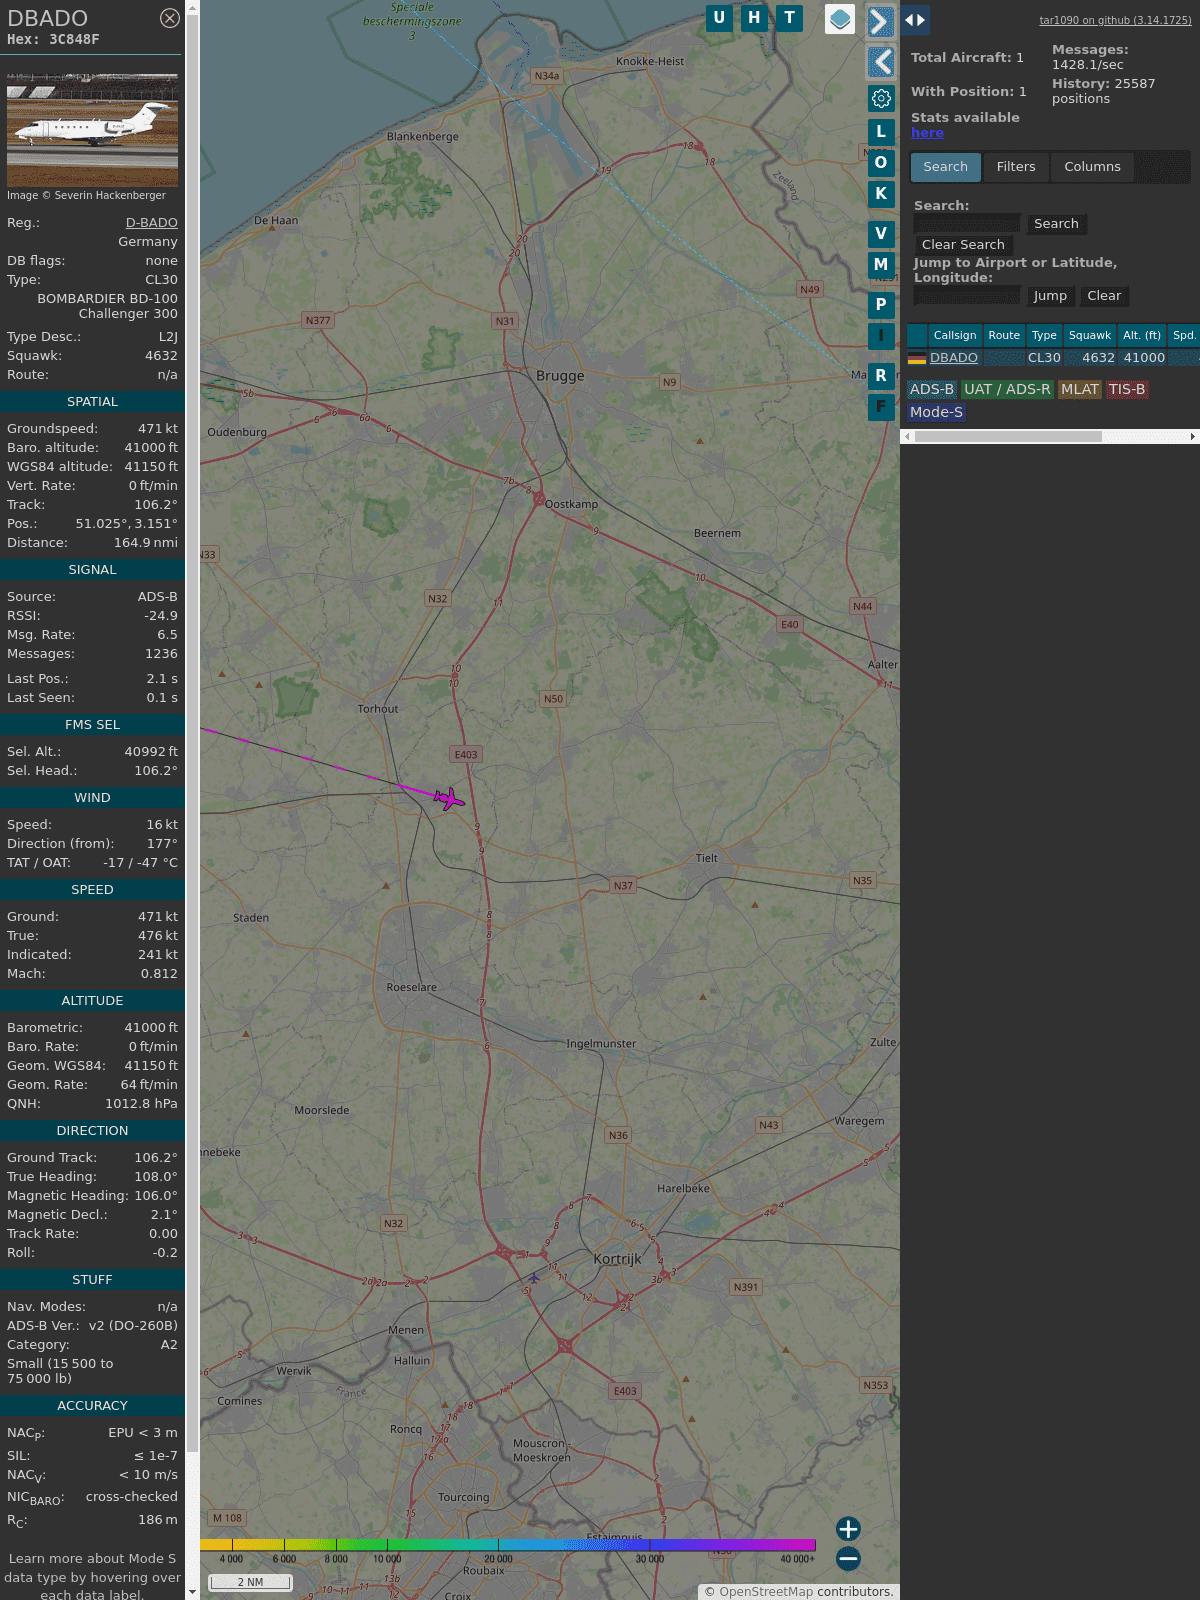1200x1600 pixels.
Task: Select the magenta aircraft icon on the map
Action: tap(449, 798)
